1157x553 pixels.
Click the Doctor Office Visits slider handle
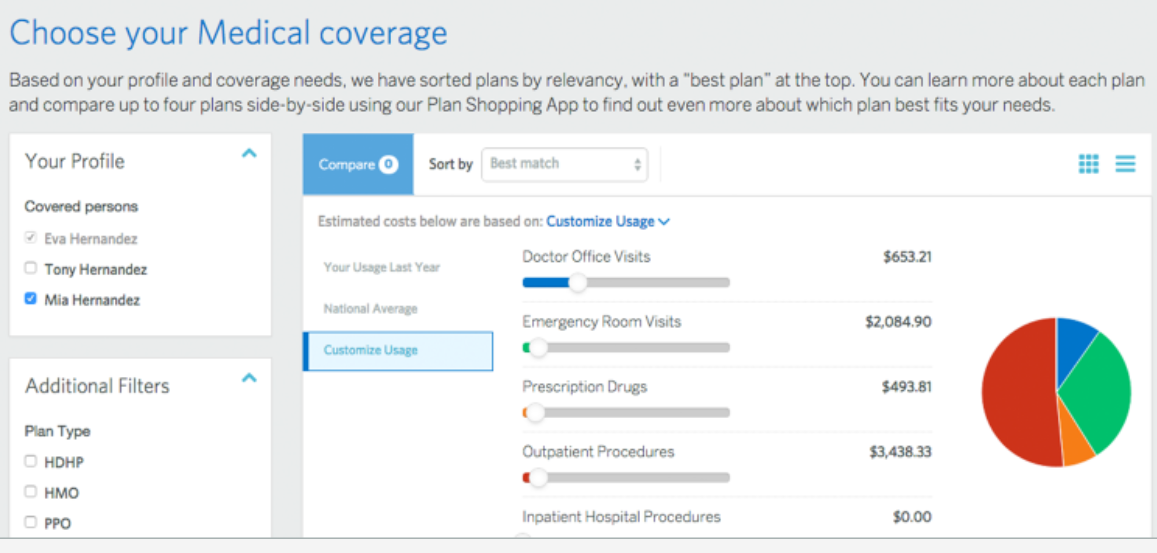click(x=578, y=283)
